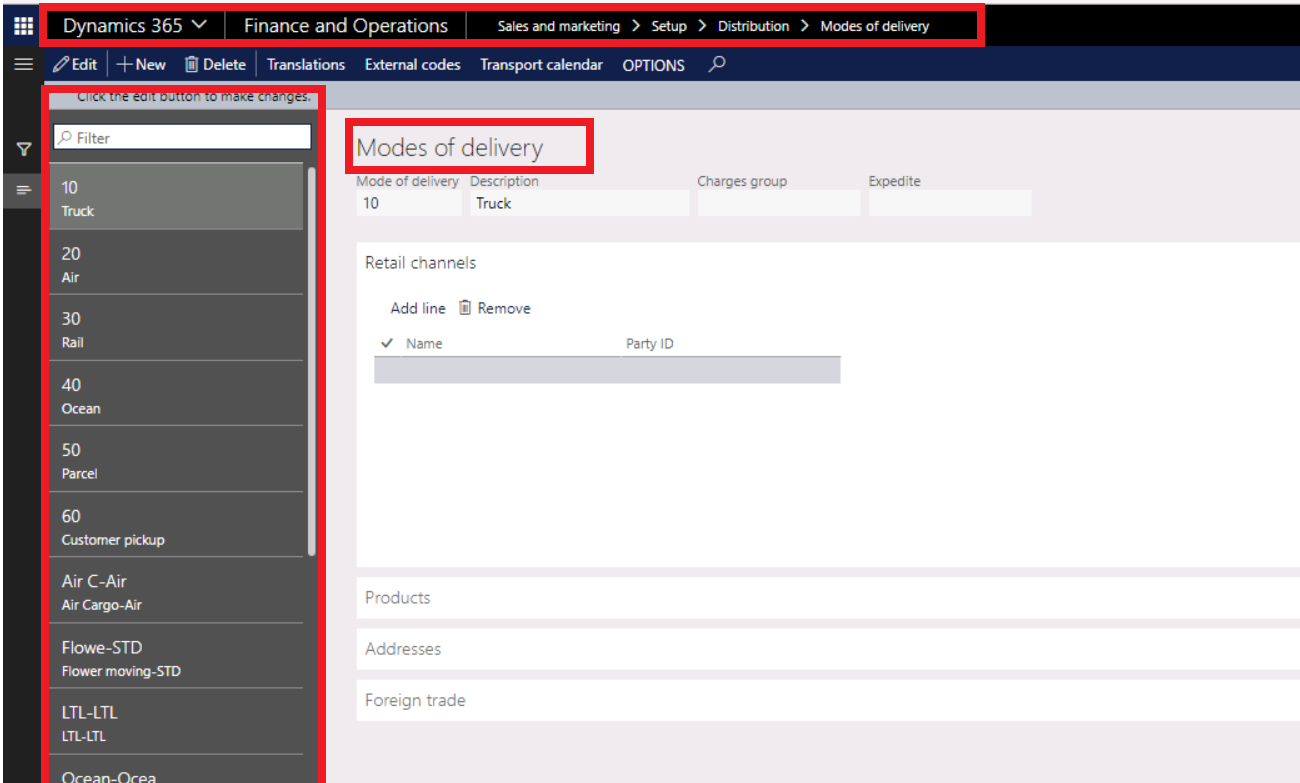Viewport: 1300px width, 783px height.
Task: Click the Mode of delivery field
Action: (x=409, y=203)
